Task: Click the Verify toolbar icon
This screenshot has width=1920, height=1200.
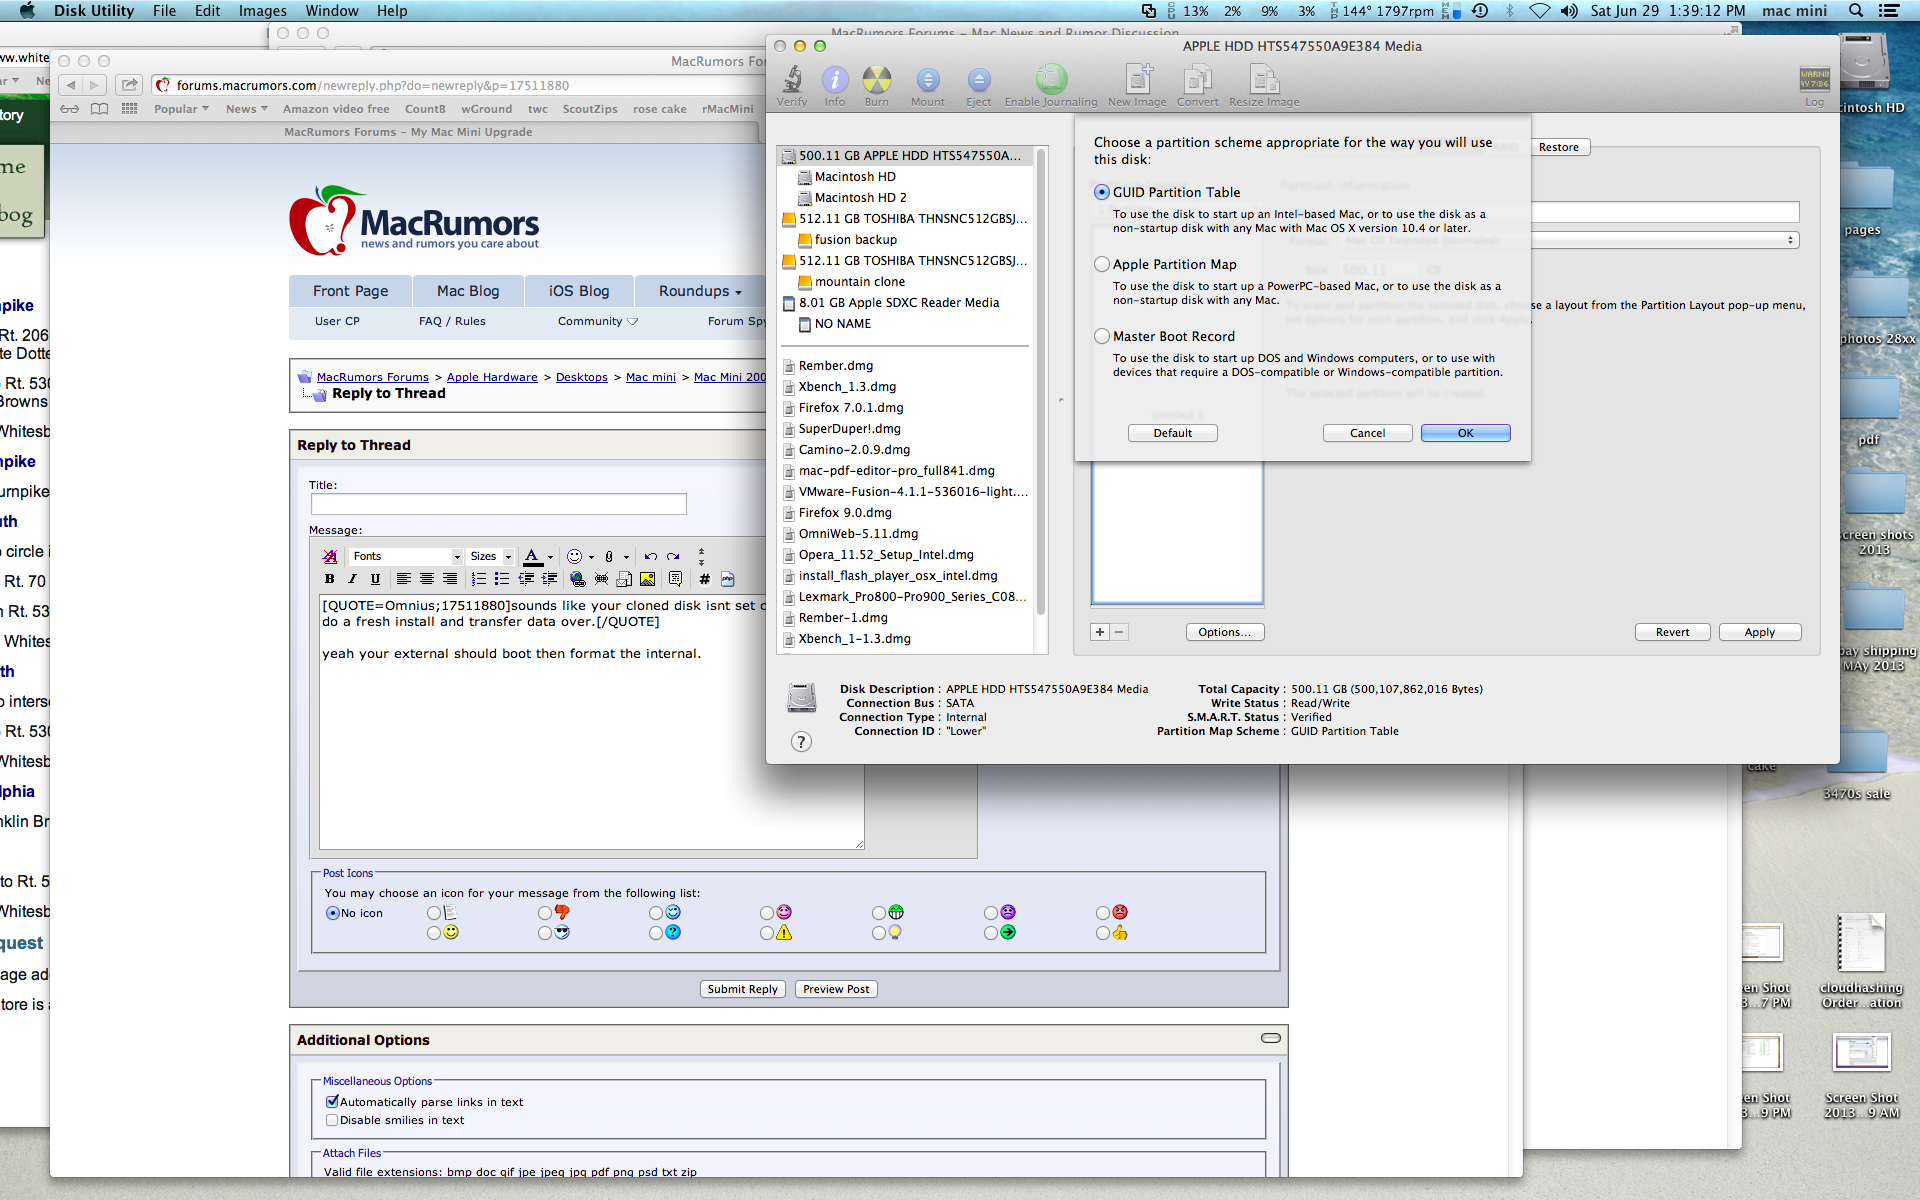Action: click(792, 81)
